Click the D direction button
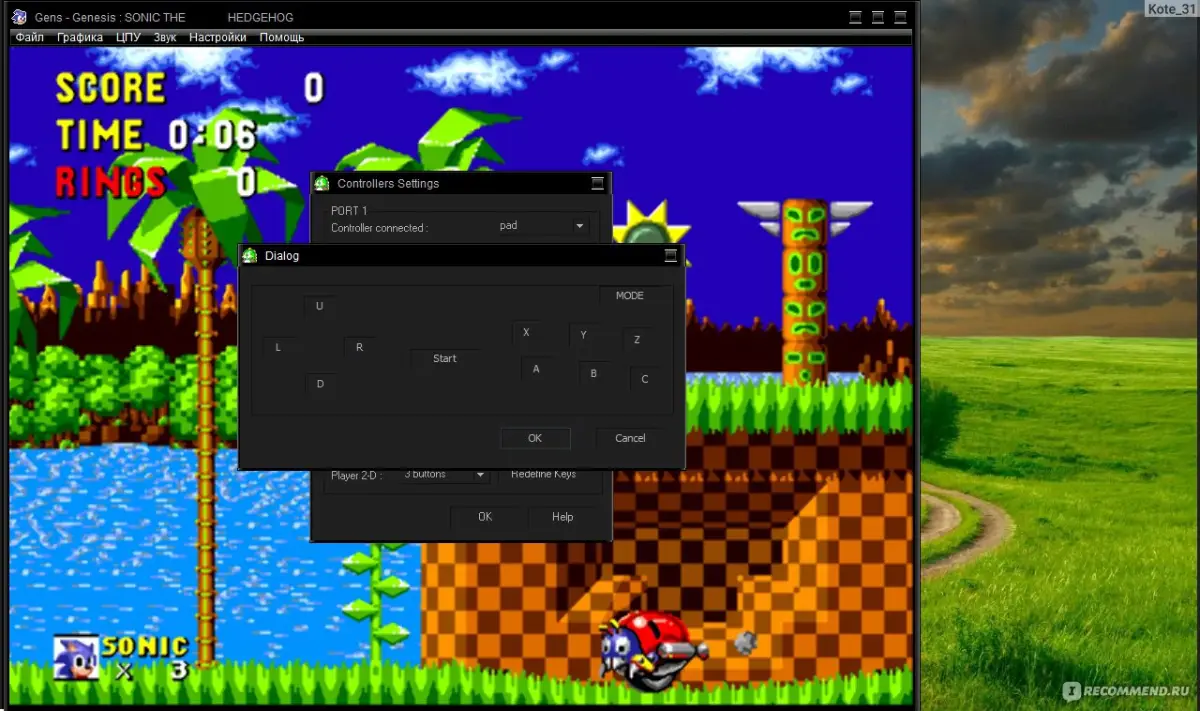 (x=320, y=384)
